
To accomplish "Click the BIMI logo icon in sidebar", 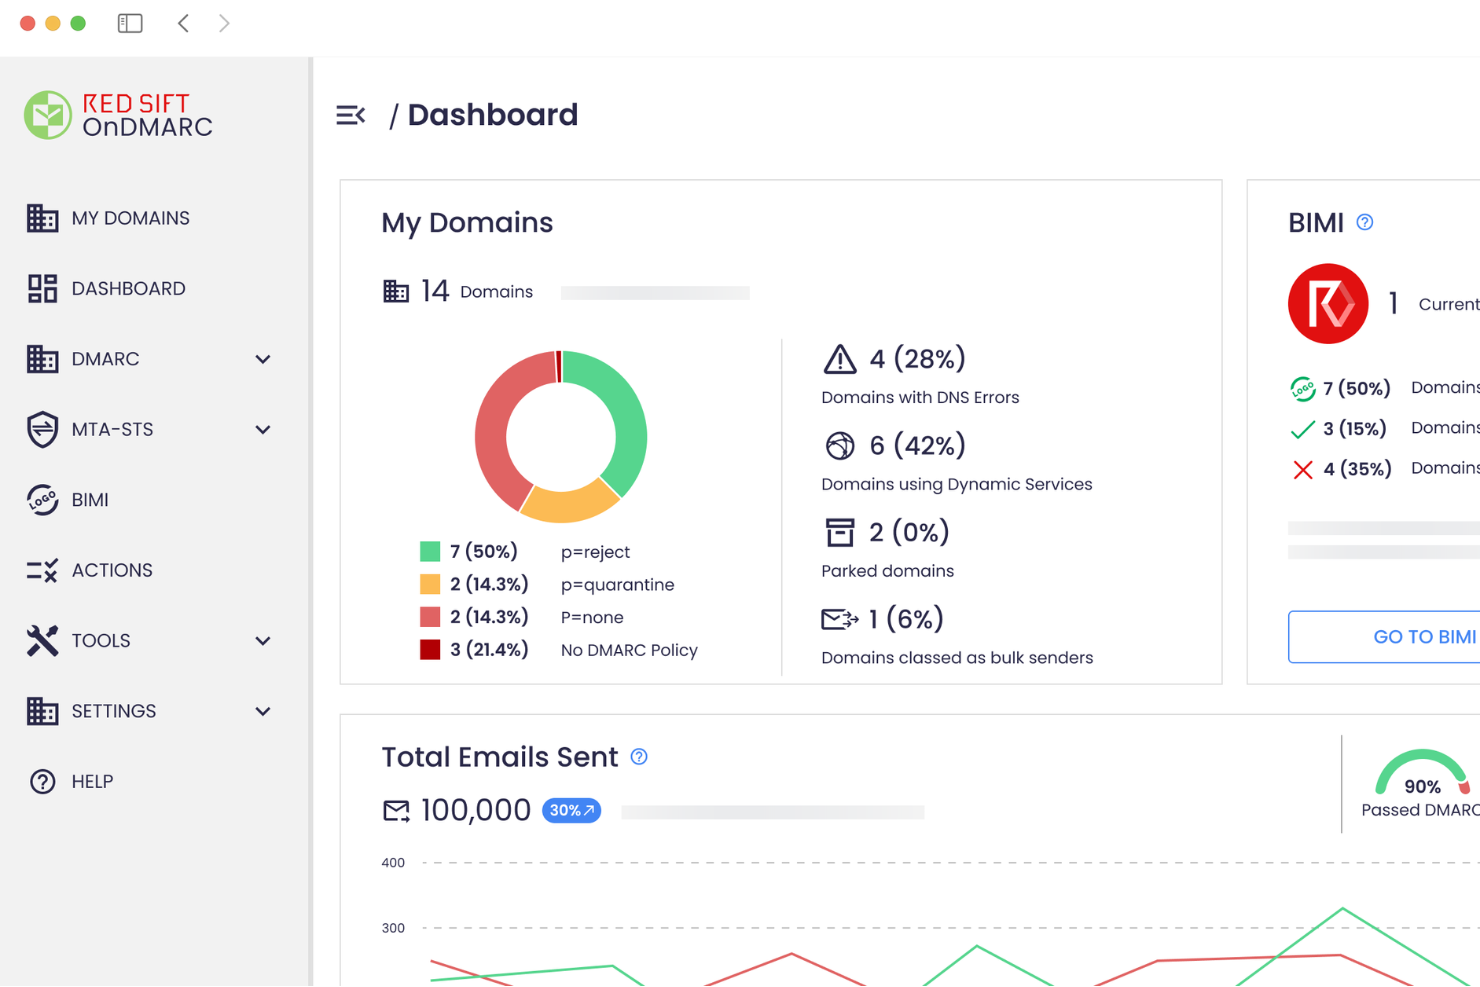I will pos(42,499).
